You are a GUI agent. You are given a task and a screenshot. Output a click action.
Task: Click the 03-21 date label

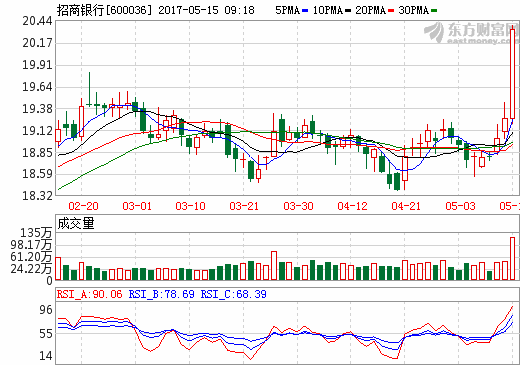244,206
